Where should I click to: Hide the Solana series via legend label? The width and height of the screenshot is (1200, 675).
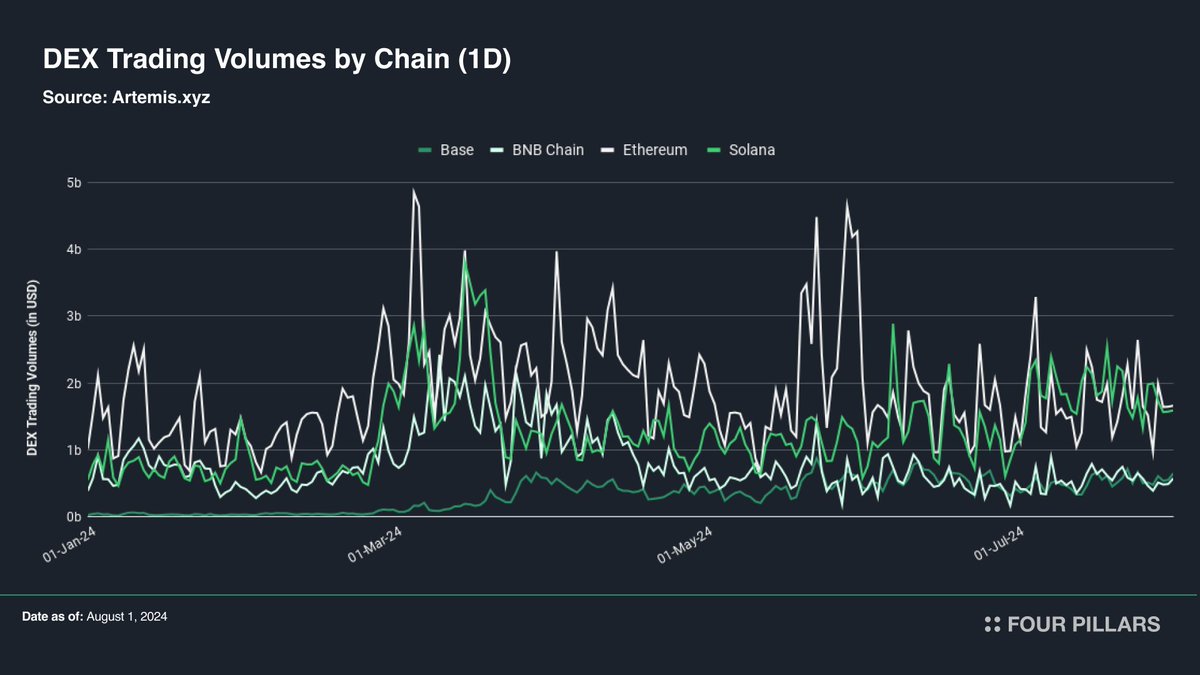click(751, 150)
